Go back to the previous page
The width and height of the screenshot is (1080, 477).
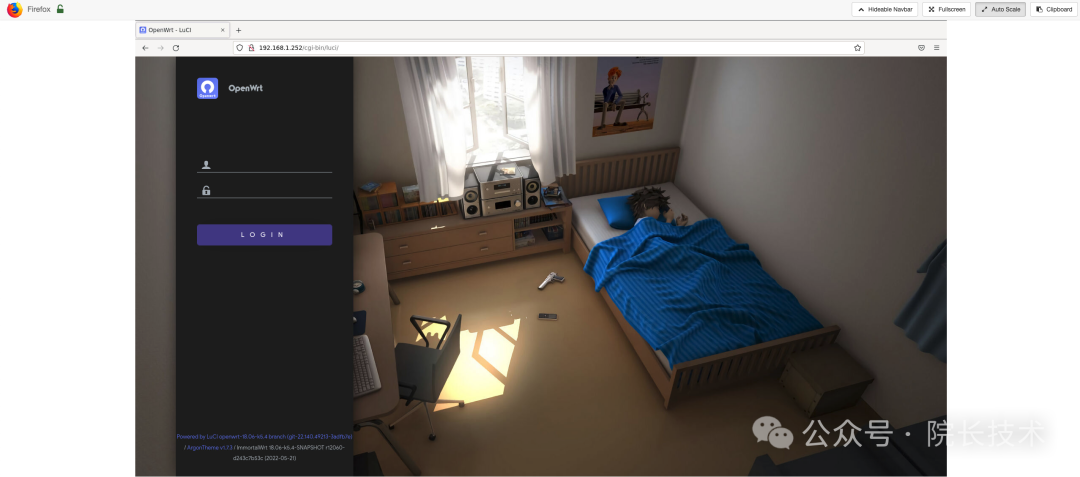pyautogui.click(x=145, y=48)
